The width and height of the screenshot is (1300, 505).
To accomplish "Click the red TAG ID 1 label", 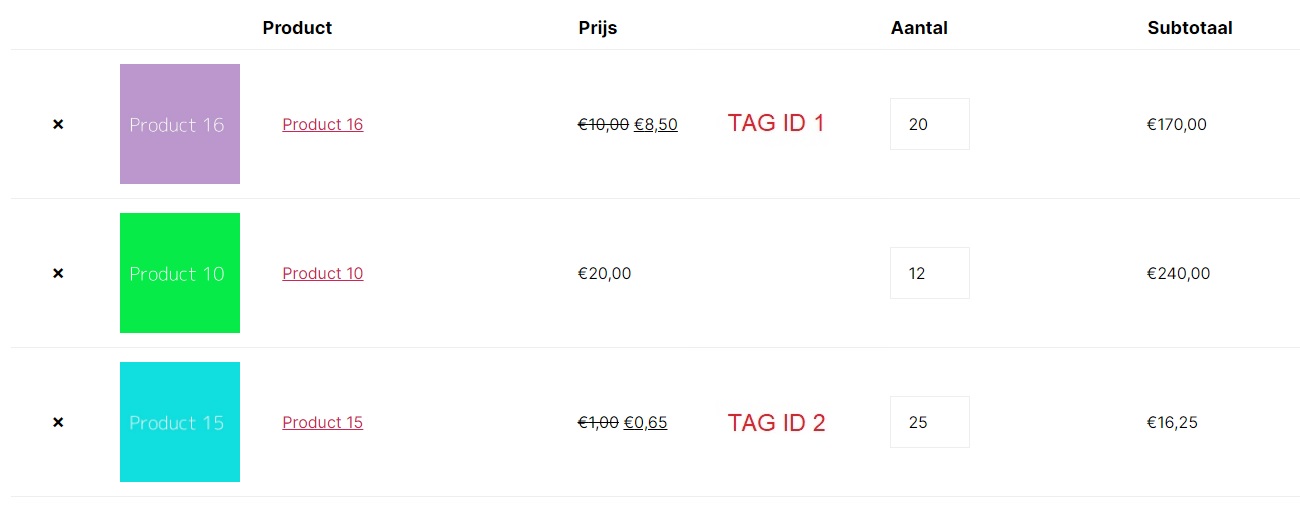I will tap(776, 123).
